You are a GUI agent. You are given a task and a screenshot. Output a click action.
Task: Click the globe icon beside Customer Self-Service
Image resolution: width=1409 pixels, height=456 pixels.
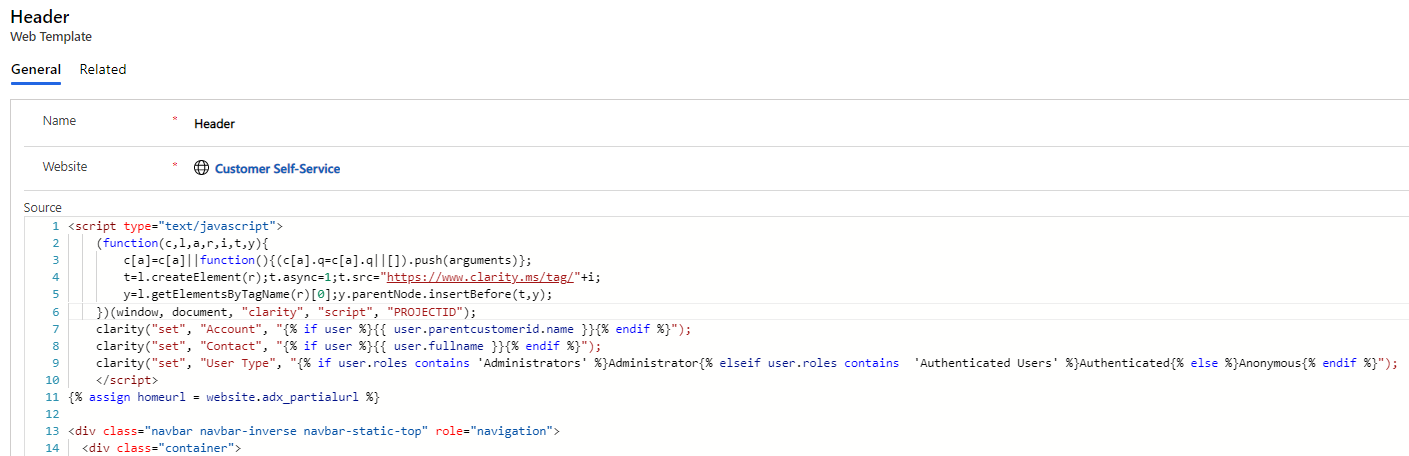[202, 169]
